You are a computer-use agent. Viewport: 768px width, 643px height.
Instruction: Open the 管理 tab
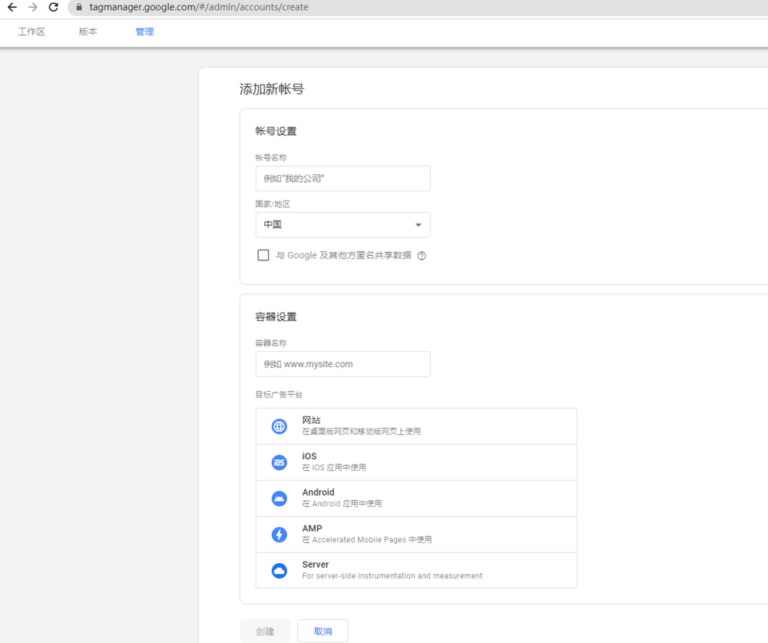point(144,32)
